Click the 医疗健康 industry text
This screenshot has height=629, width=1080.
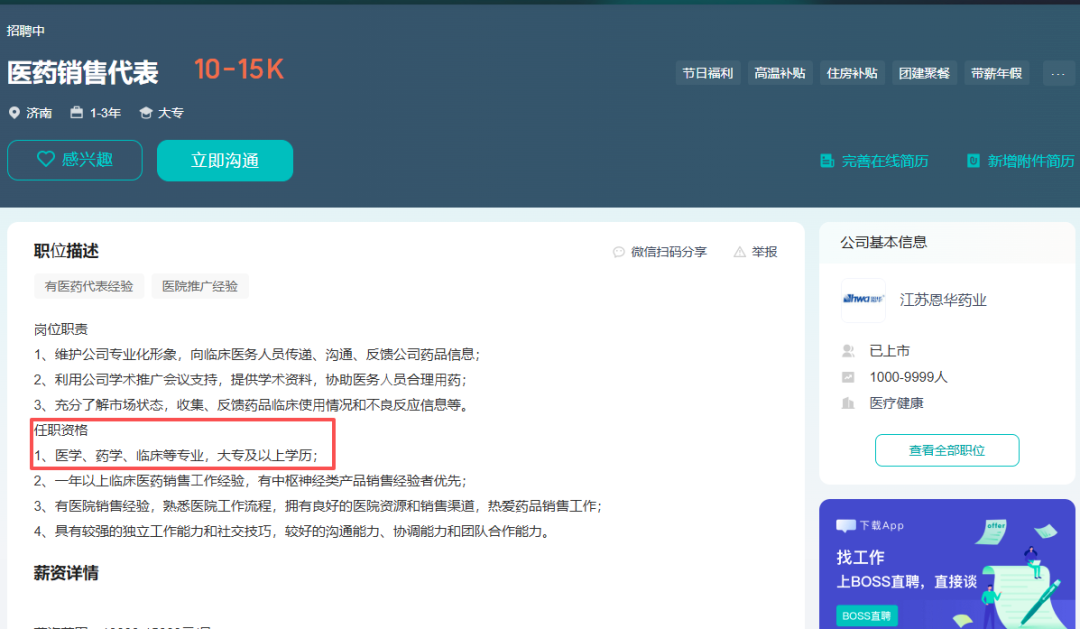896,403
